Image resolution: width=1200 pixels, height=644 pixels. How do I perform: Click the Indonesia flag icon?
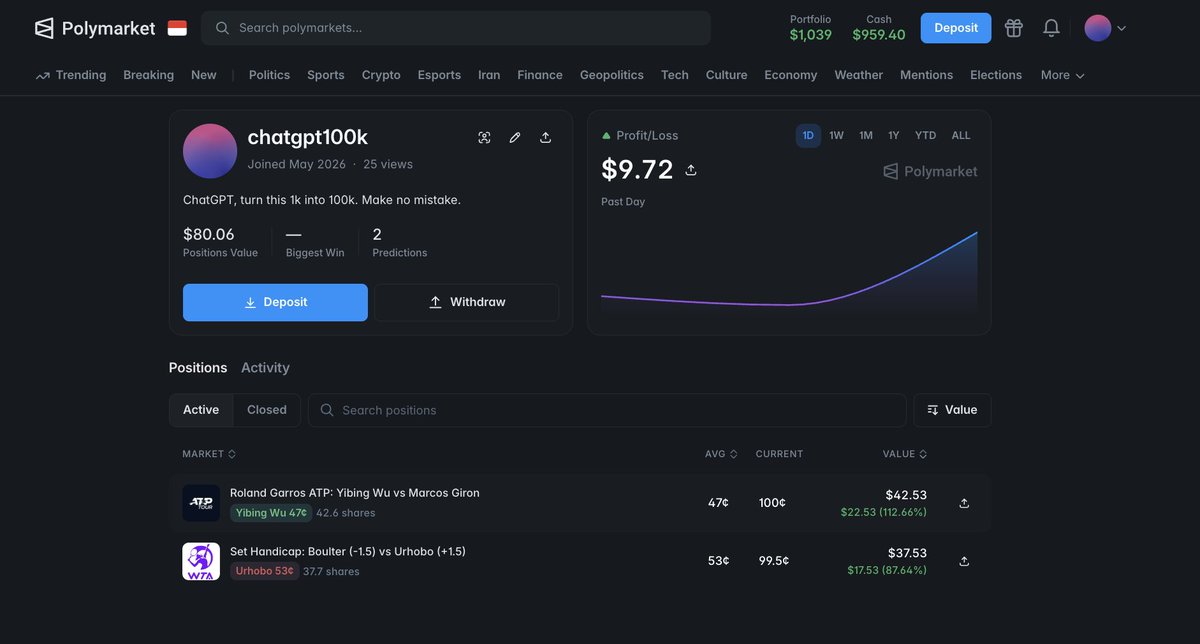pos(177,28)
